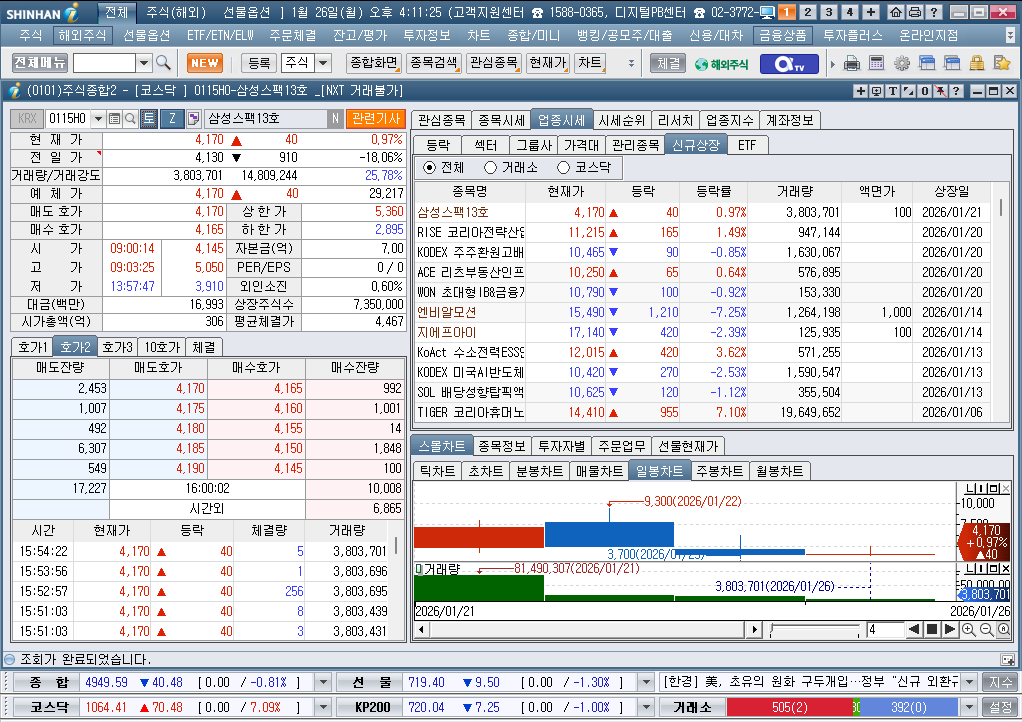Select the 코스닥 radio button
The height and width of the screenshot is (722, 1022).
coord(563,167)
